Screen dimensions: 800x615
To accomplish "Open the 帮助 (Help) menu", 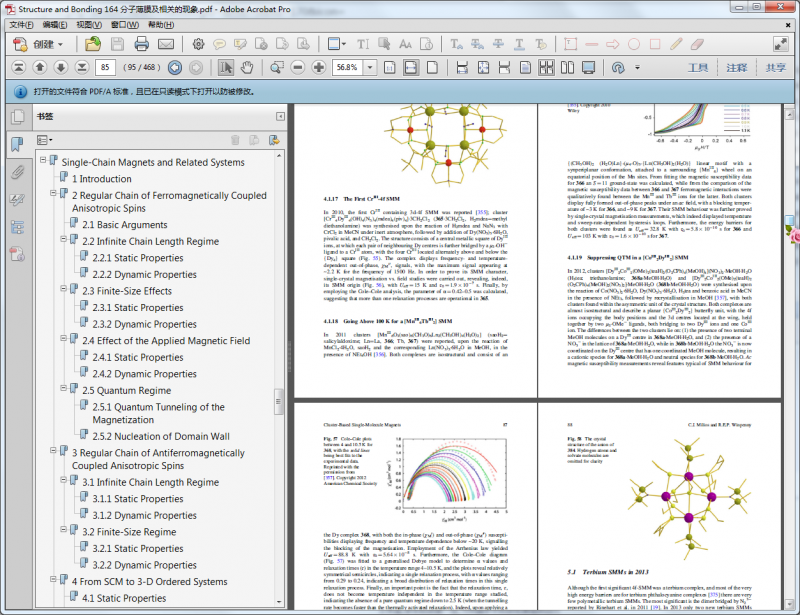I will (161, 23).
